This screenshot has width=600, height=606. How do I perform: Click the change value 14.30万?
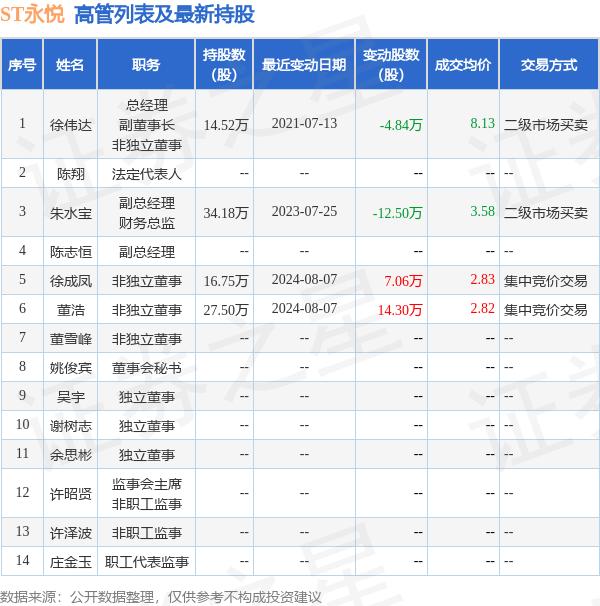399,310
